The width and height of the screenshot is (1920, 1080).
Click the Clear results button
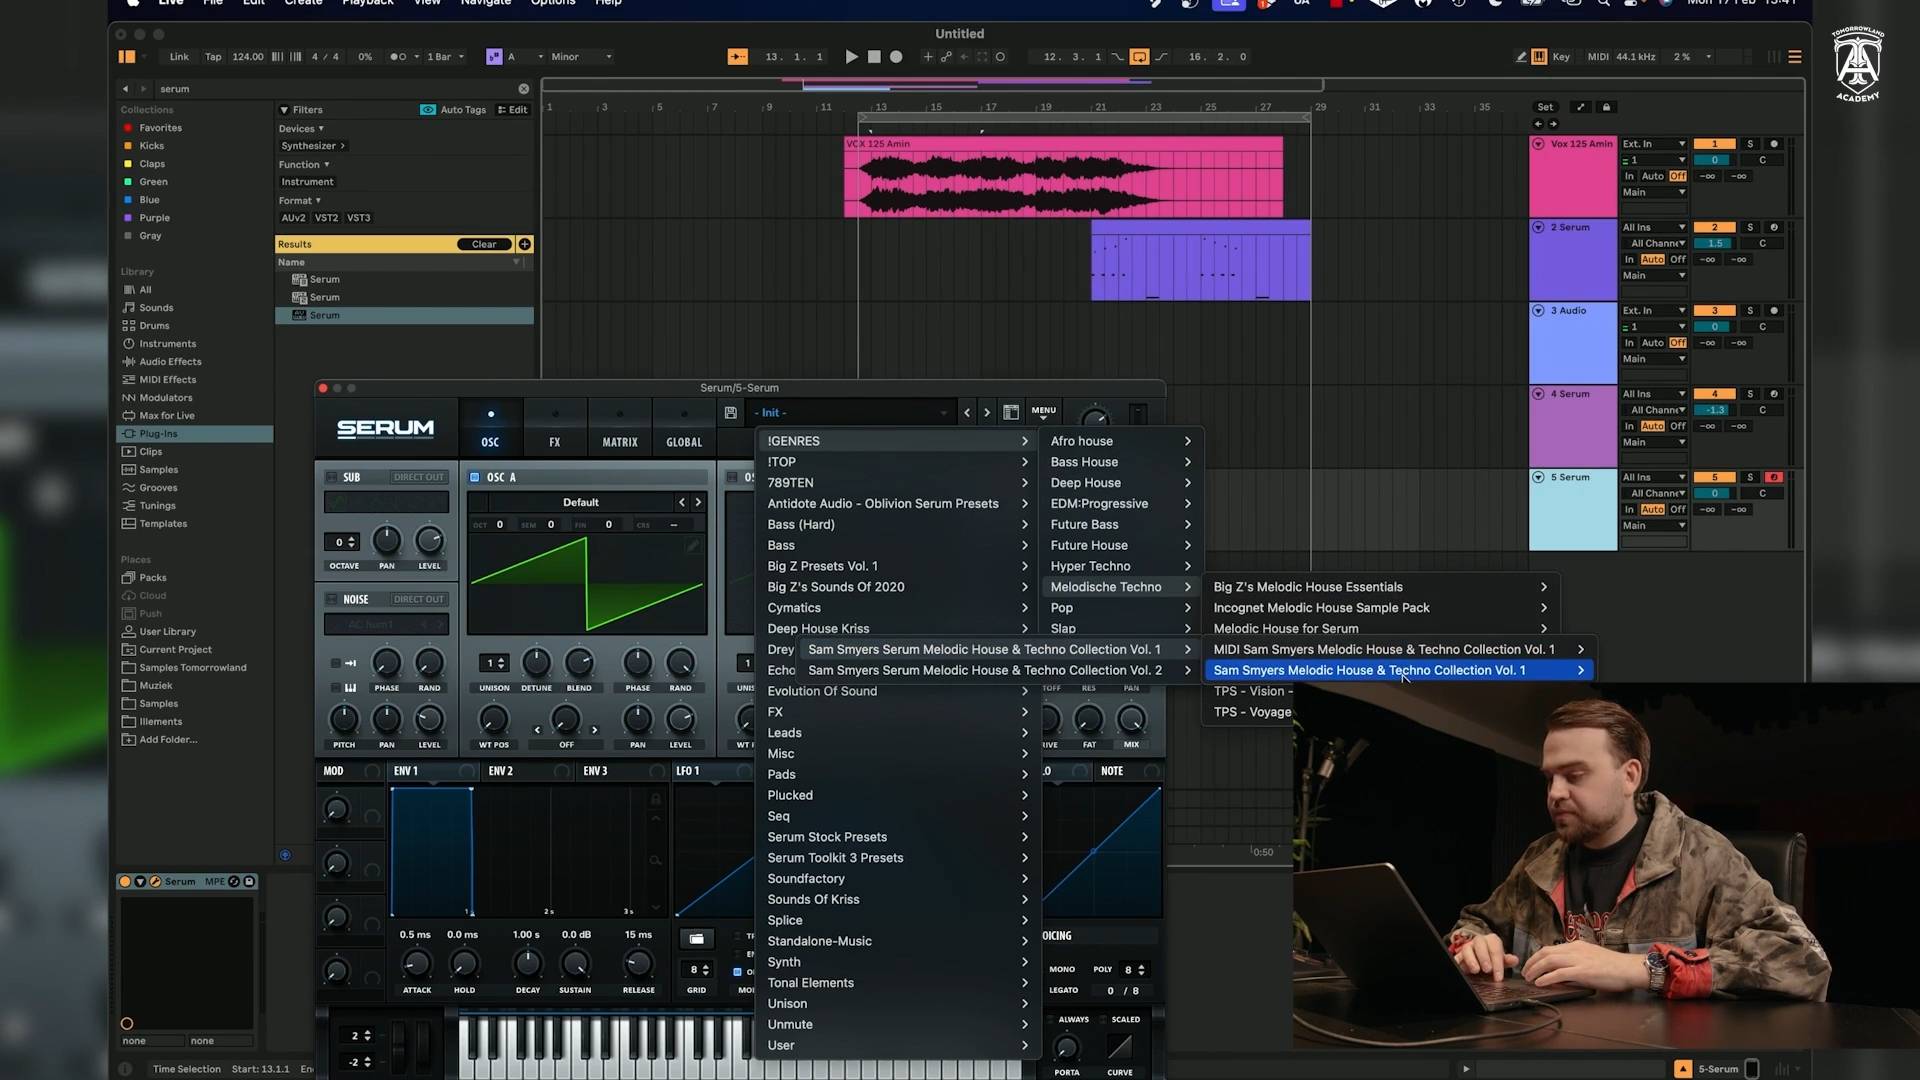484,244
